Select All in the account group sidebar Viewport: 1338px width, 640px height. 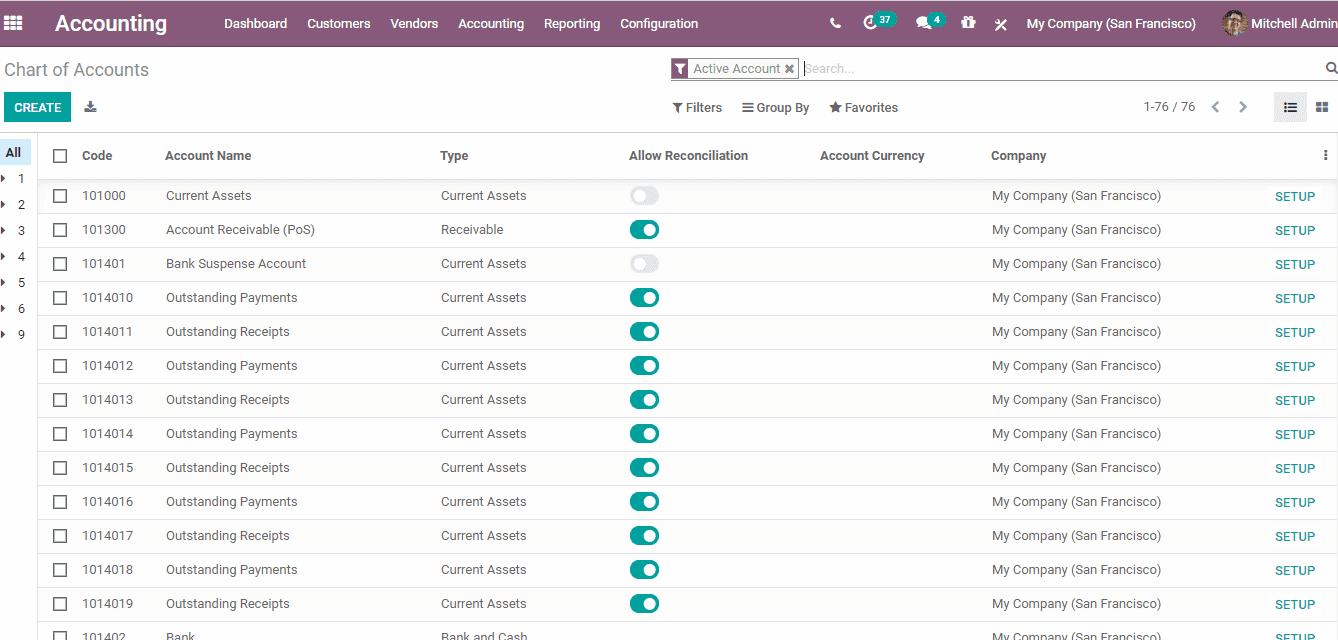14,152
